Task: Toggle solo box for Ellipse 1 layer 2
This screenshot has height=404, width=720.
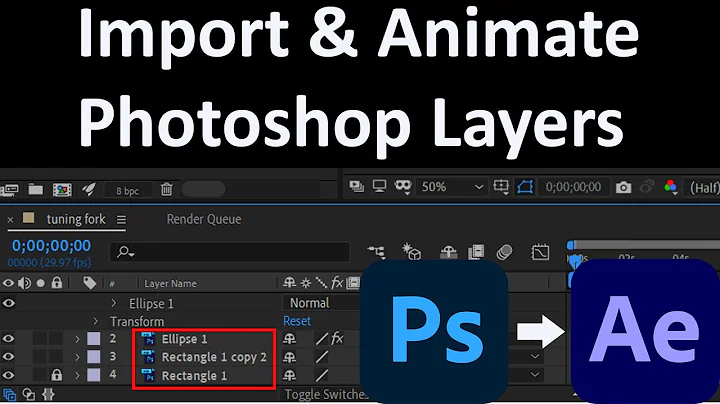Action: tap(40, 339)
